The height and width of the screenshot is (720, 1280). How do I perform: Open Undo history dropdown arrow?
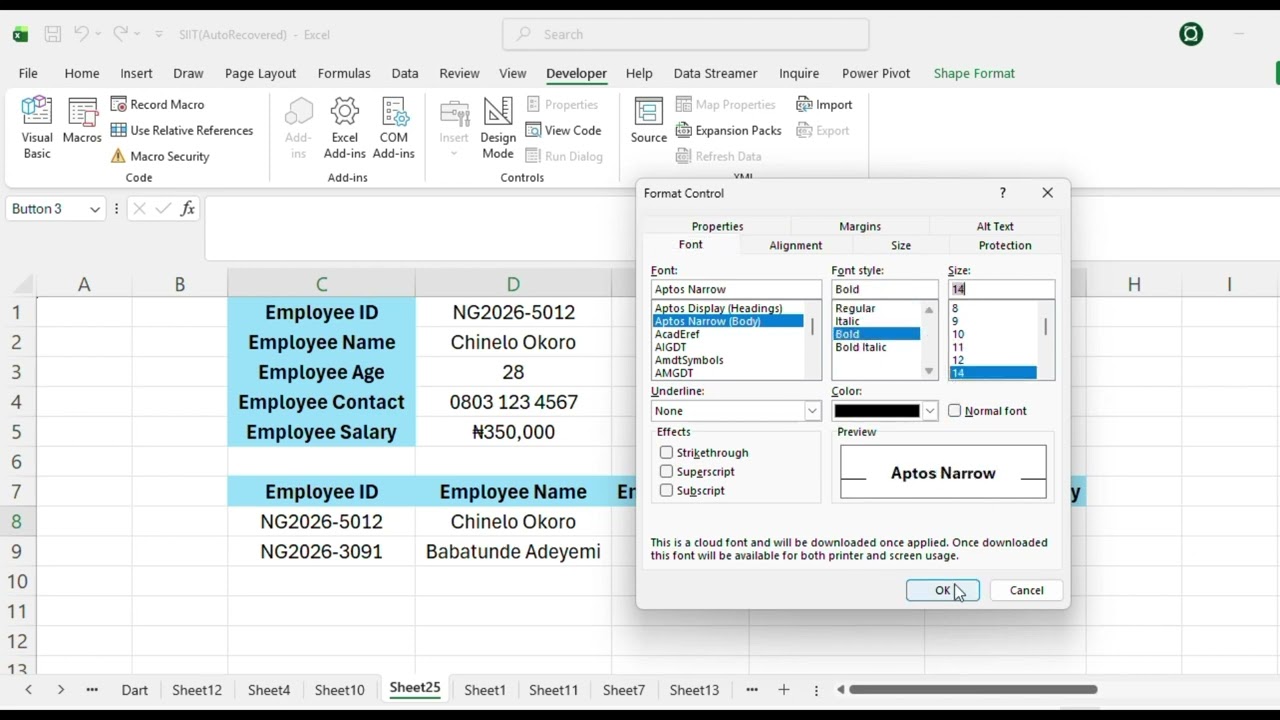pos(99,34)
